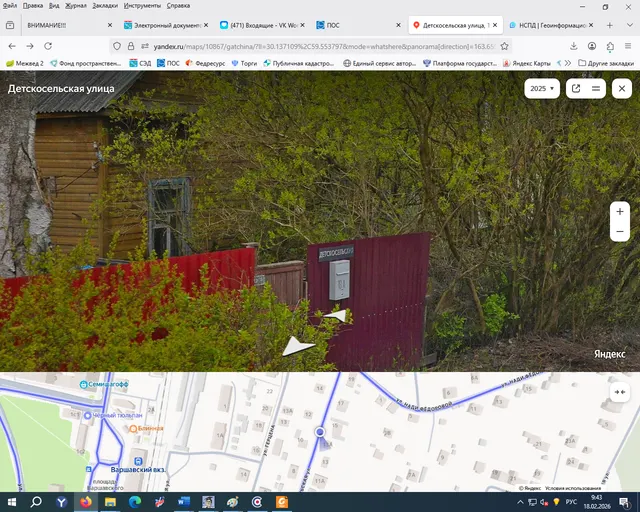This screenshot has width=640, height=512.
Task: Open the Firefox account icon
Action: (592, 46)
